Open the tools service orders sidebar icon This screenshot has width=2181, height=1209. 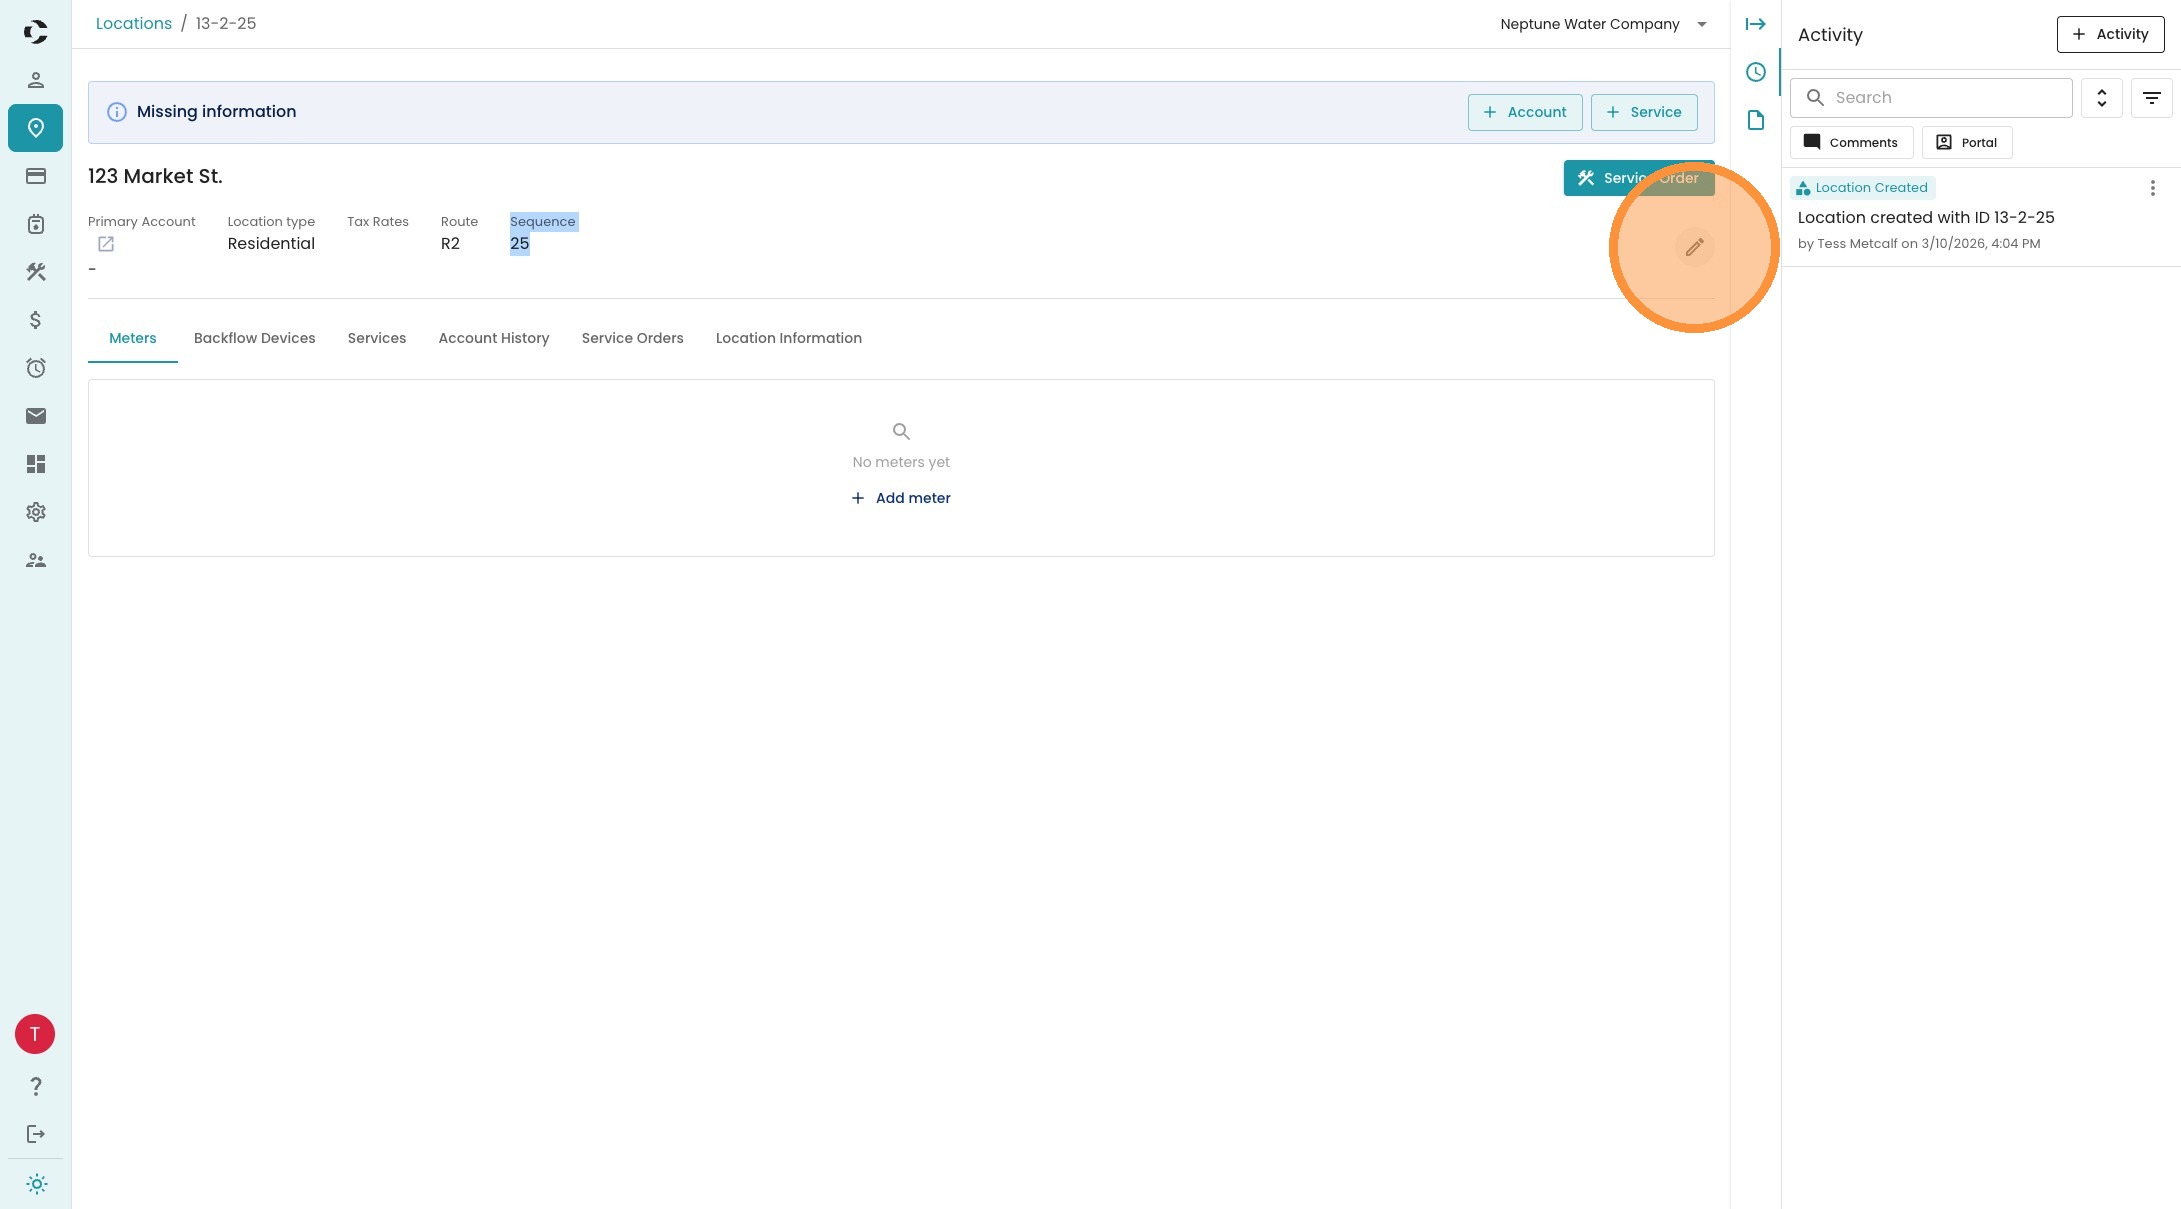pyautogui.click(x=36, y=272)
